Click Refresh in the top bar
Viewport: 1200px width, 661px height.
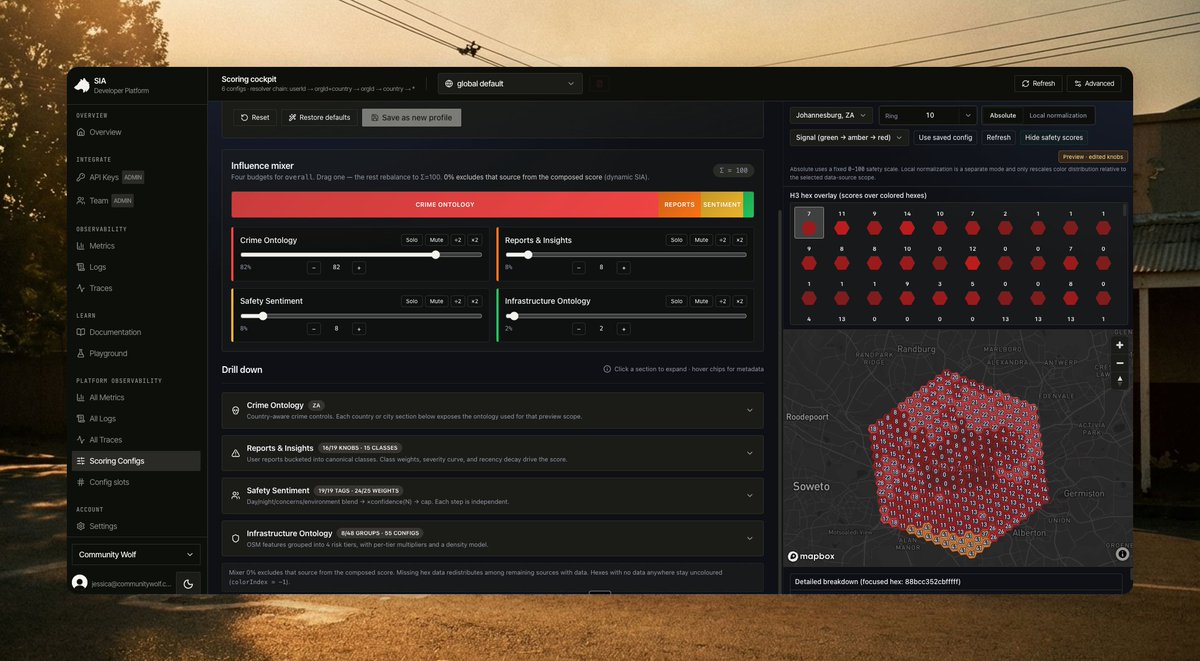[x=1038, y=84]
